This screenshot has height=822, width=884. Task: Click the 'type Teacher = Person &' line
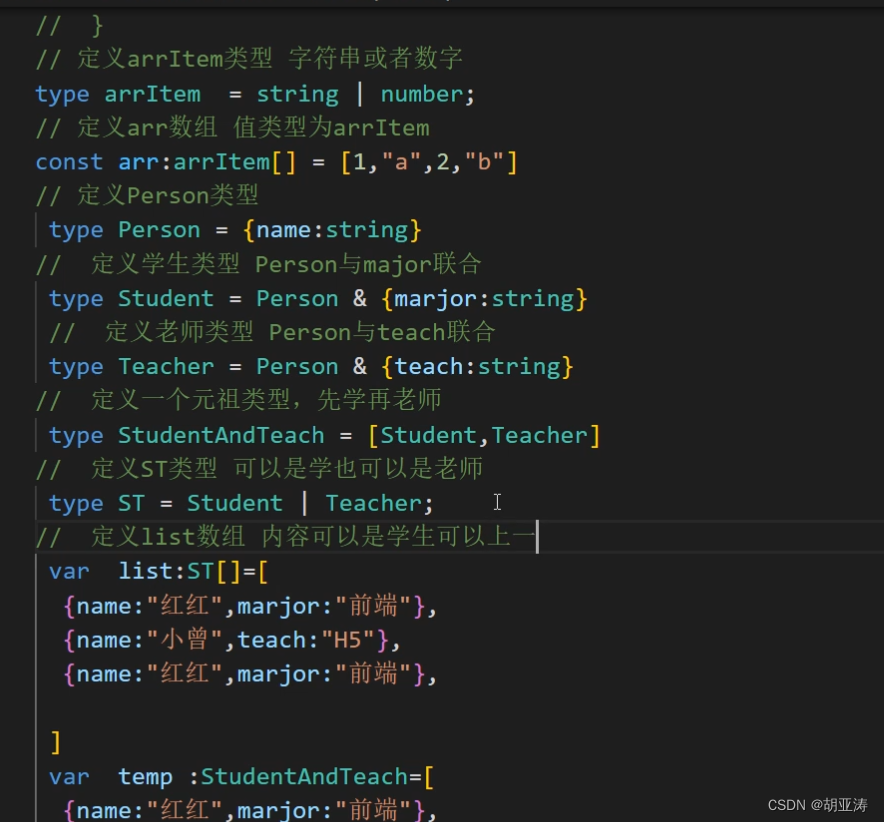(x=311, y=367)
